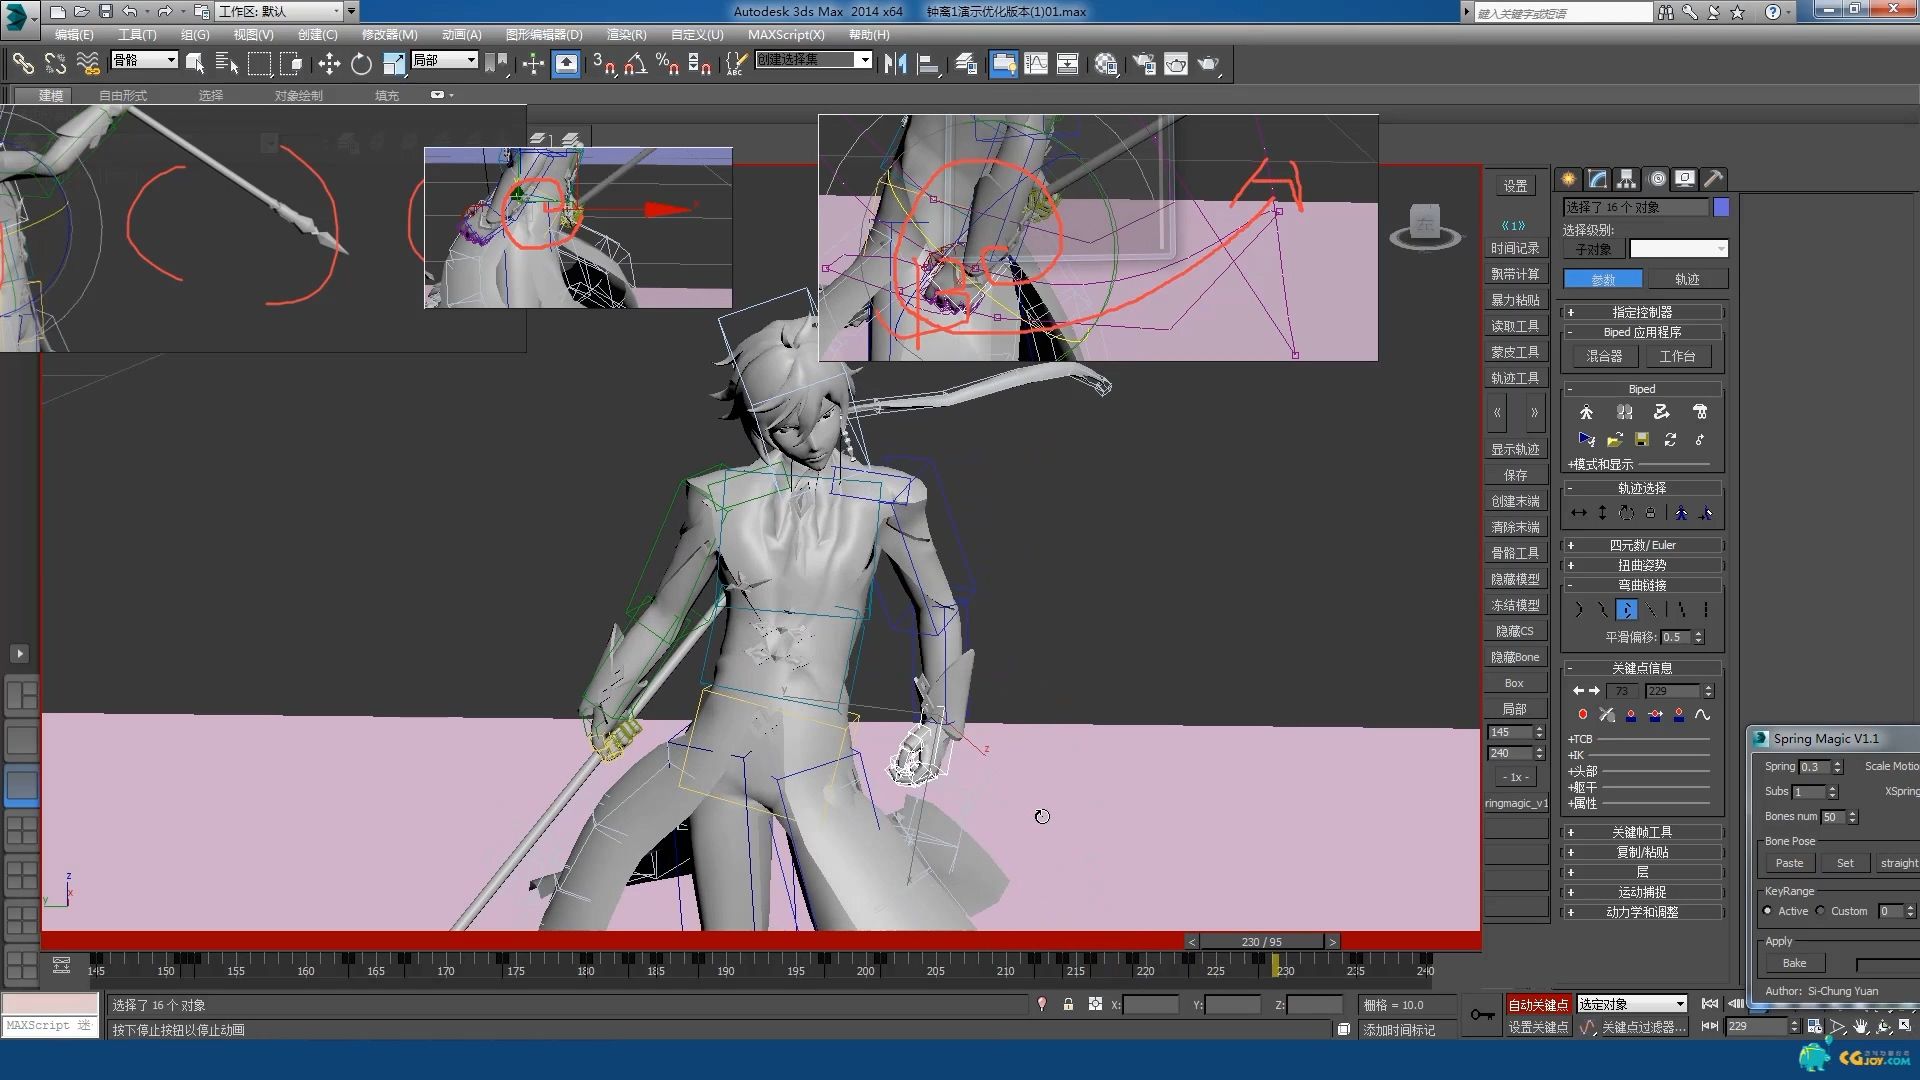1920x1080 pixels.
Task: Open Select by Name list icon
Action: click(227, 64)
